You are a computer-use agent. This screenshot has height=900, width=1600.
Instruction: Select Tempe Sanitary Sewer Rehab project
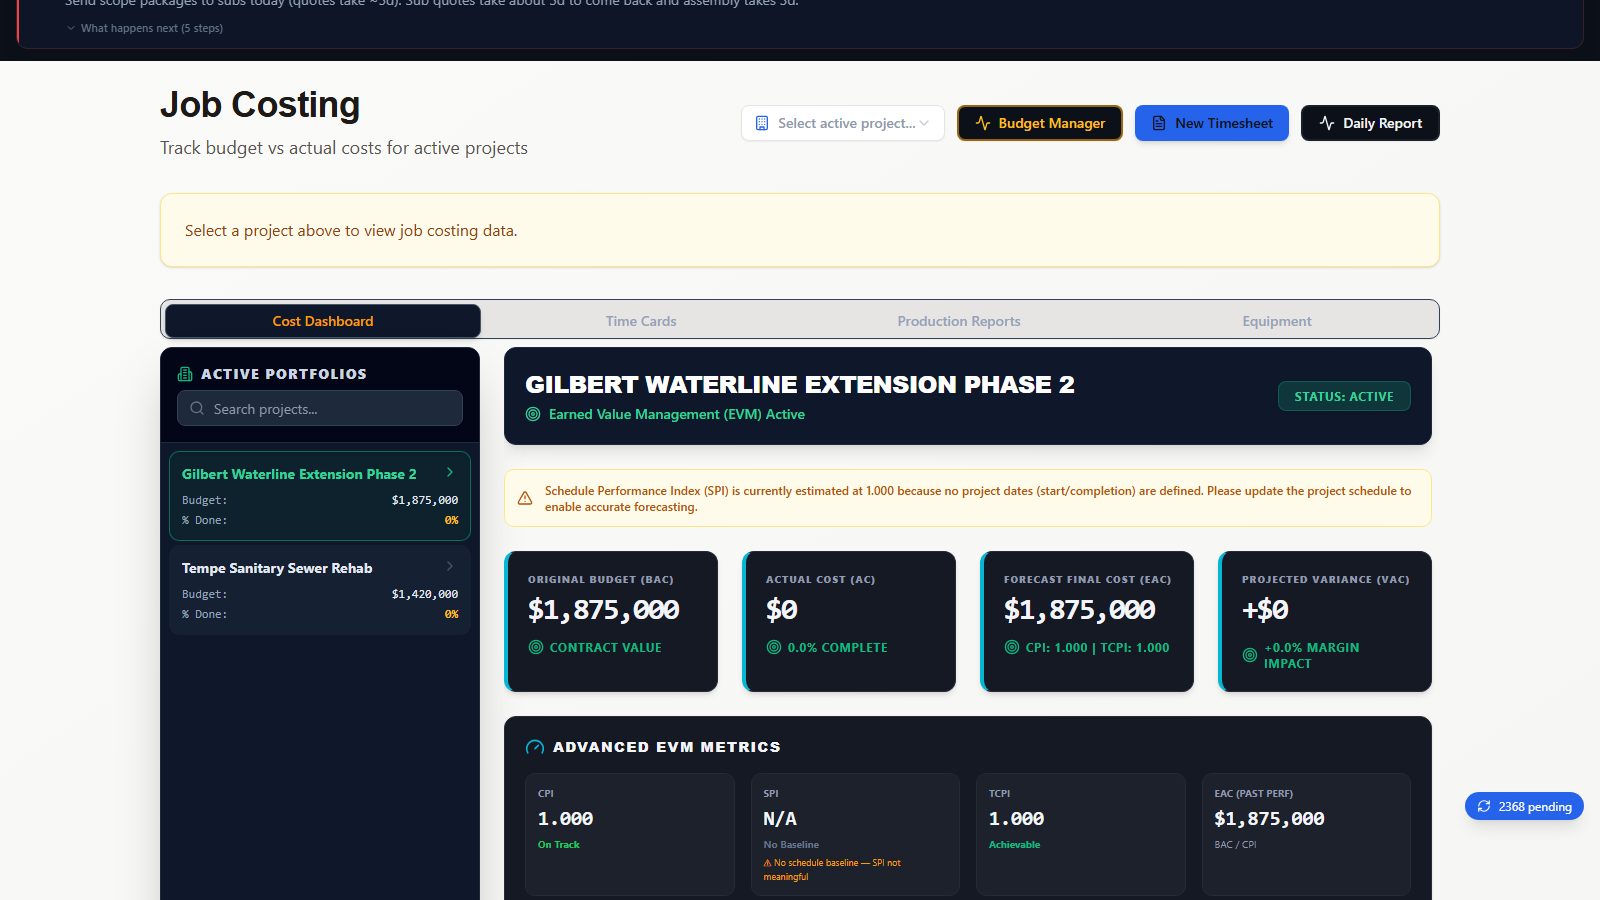[x=320, y=590]
